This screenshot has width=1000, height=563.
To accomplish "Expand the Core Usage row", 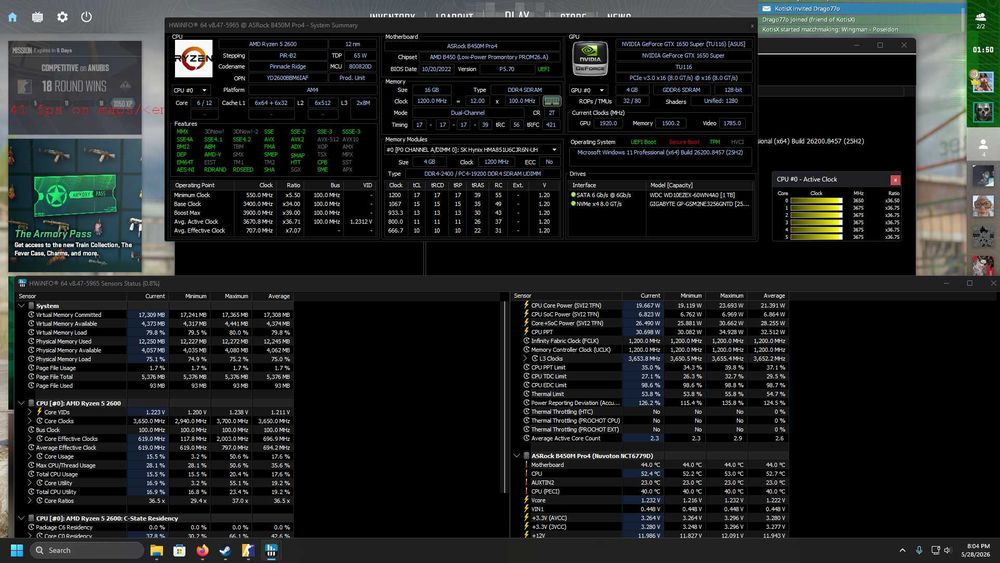I will (30, 457).
